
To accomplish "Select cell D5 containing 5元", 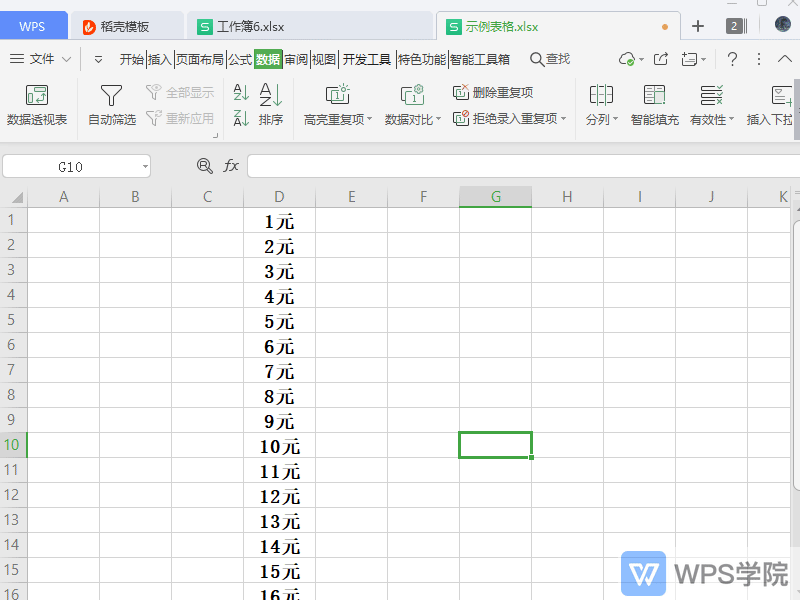I will coord(279,321).
